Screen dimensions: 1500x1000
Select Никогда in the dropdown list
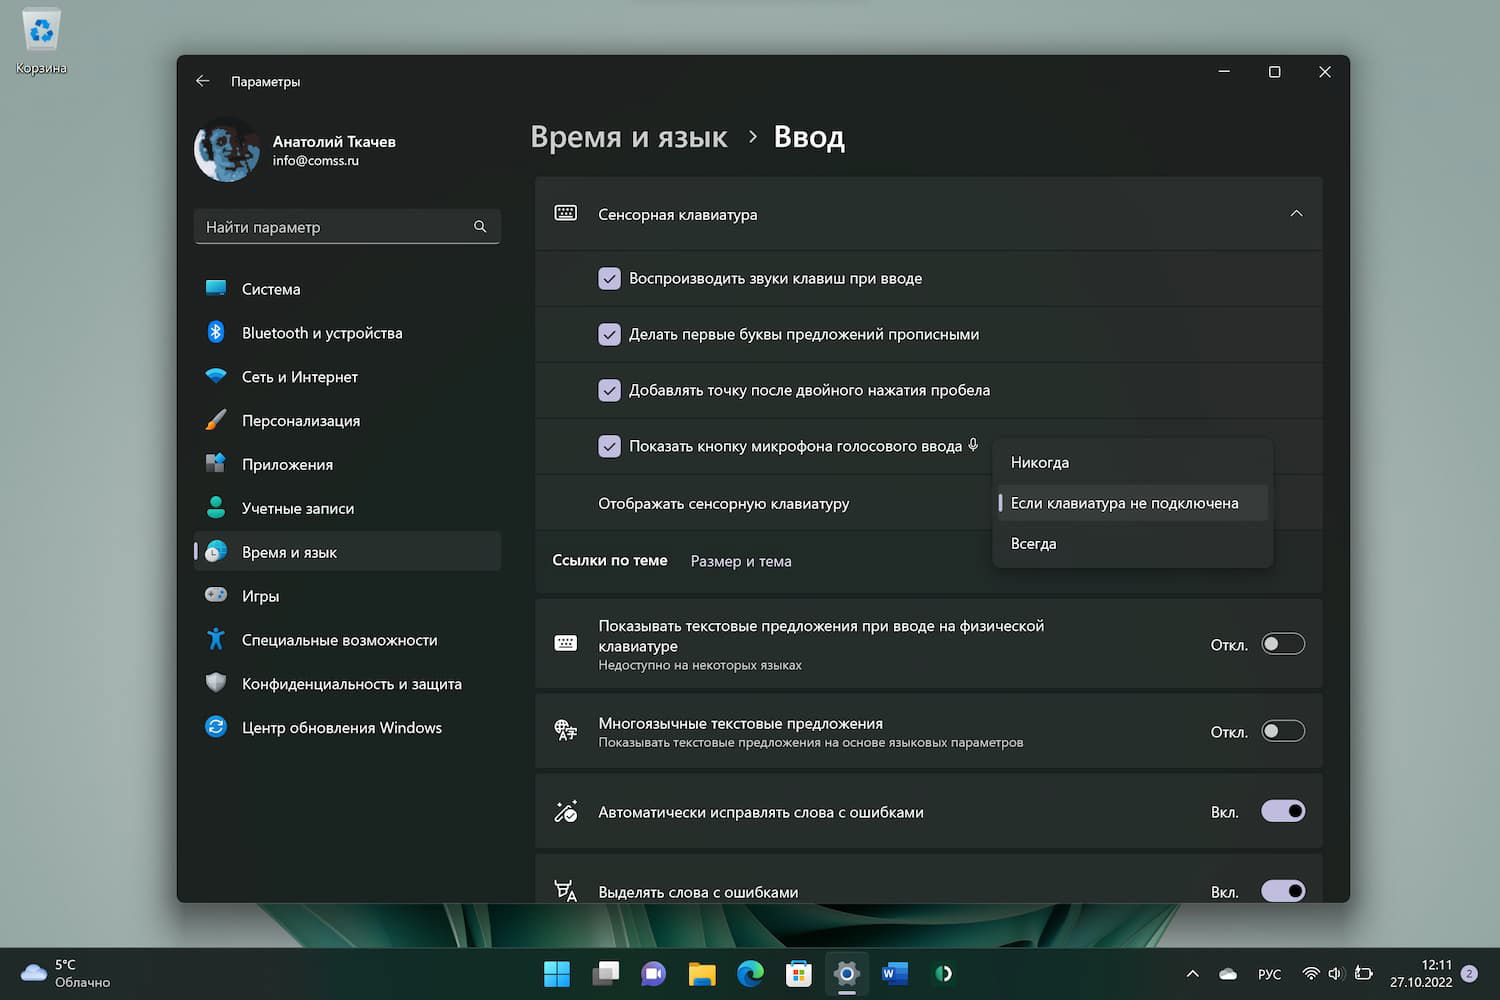click(1040, 463)
